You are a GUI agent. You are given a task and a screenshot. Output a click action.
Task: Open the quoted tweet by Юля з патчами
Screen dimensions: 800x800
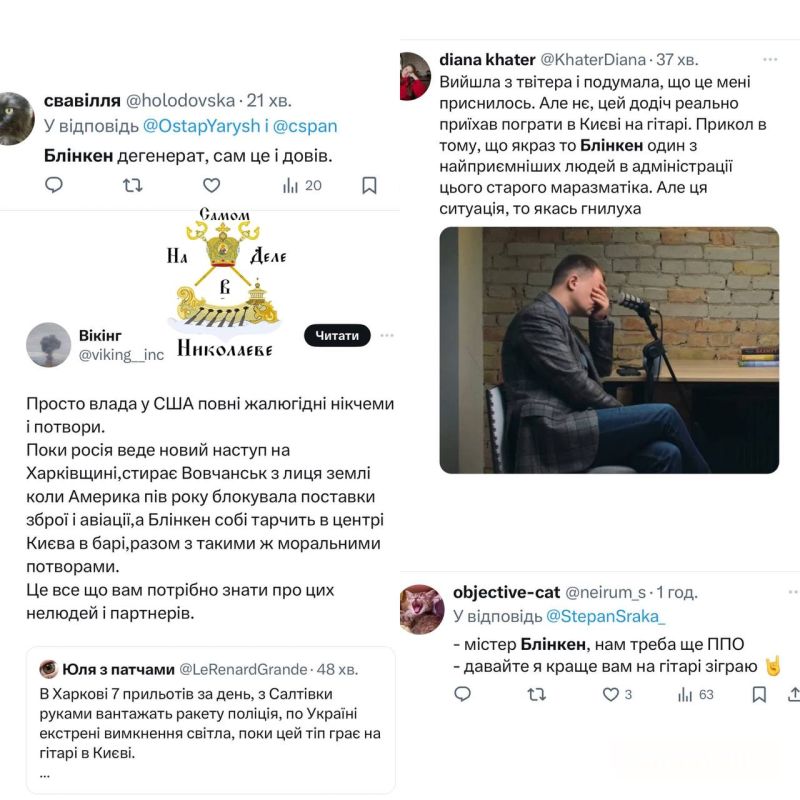click(x=211, y=720)
